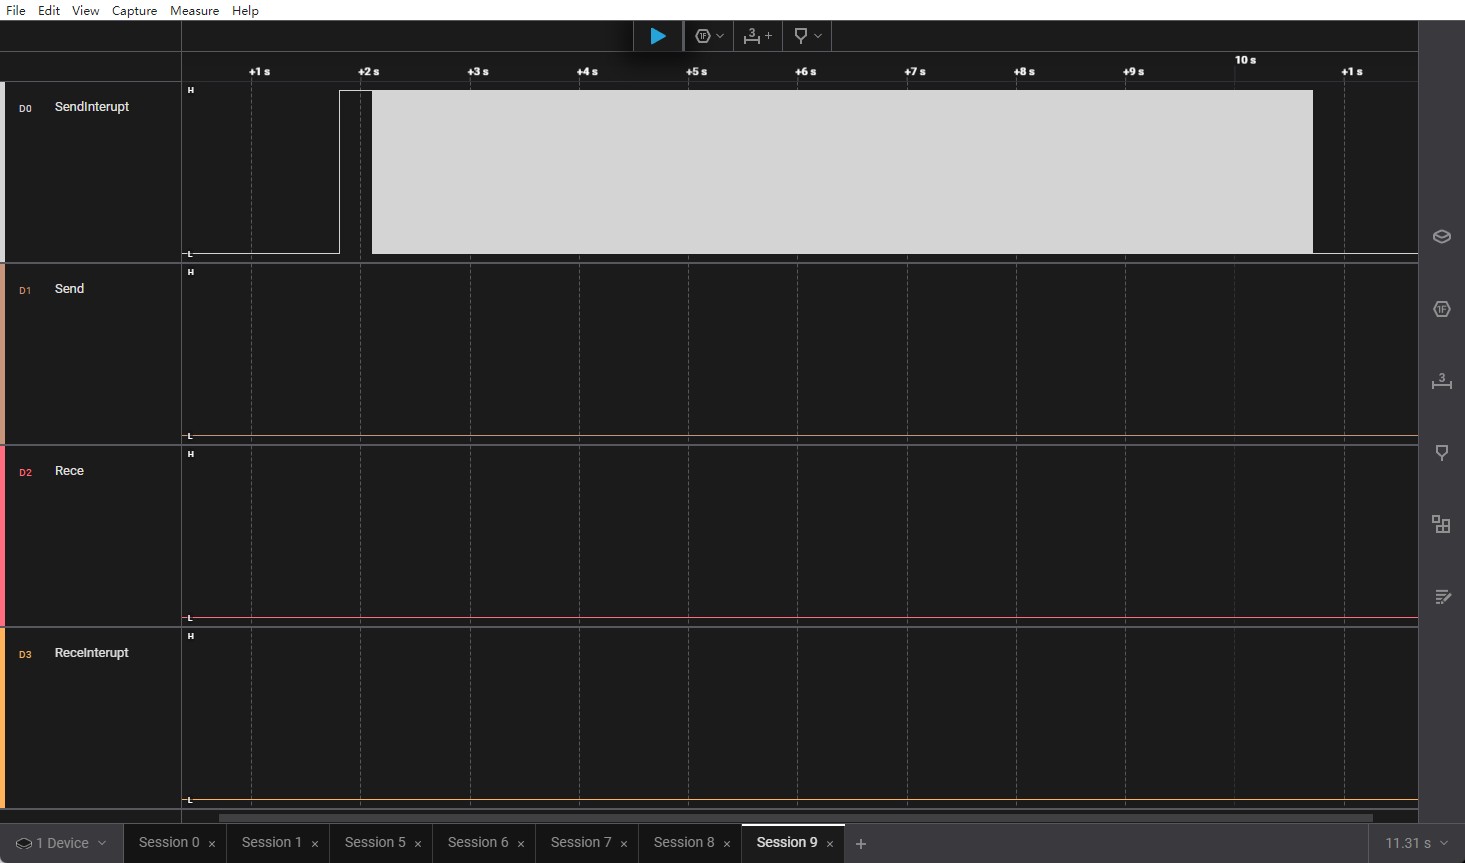Select the SendInterupt channel label
Screen dimensions: 1465x863
click(91, 107)
